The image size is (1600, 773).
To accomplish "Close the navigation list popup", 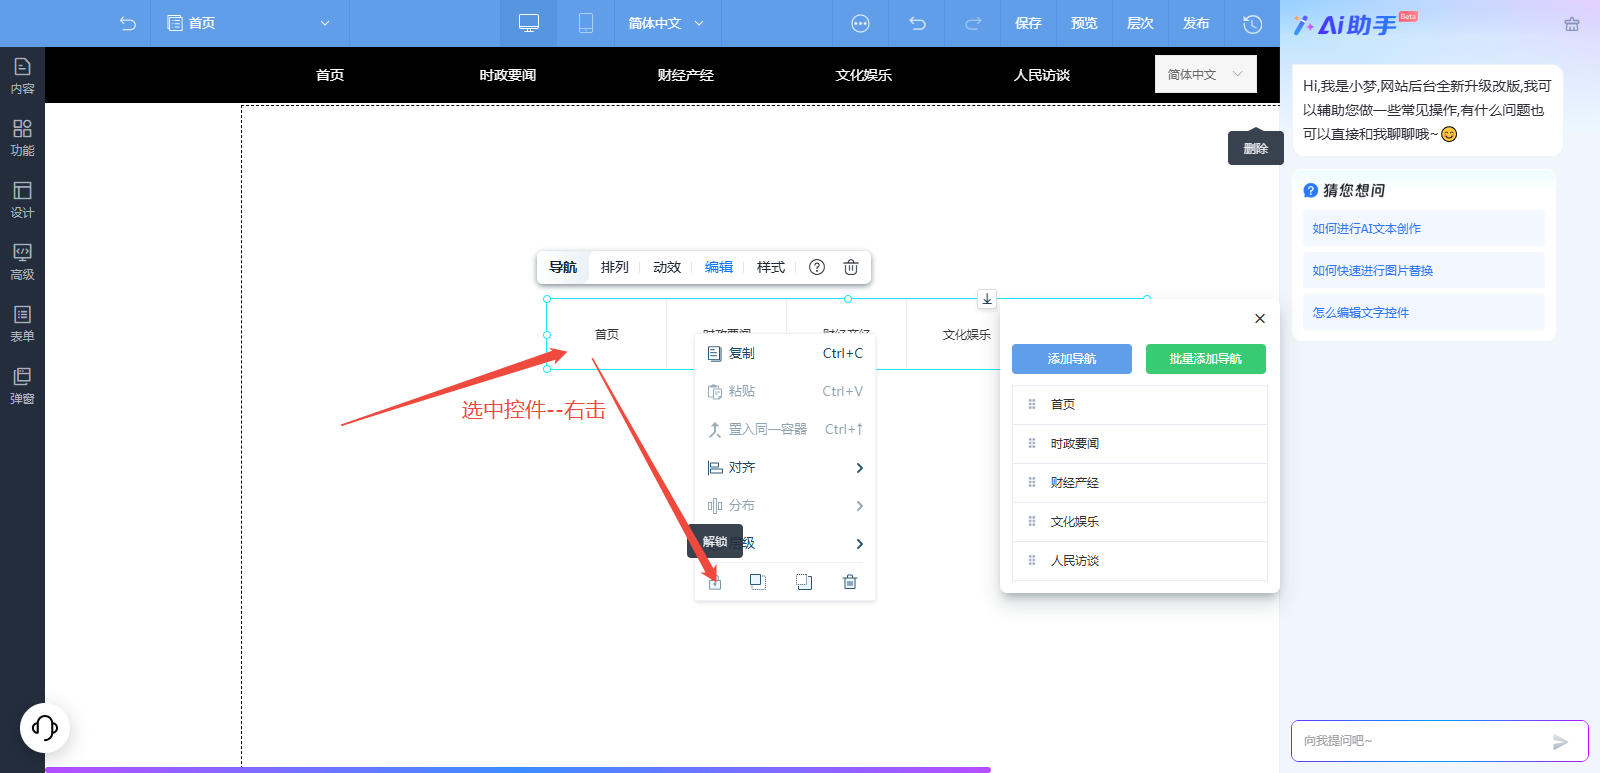I will 1260,318.
